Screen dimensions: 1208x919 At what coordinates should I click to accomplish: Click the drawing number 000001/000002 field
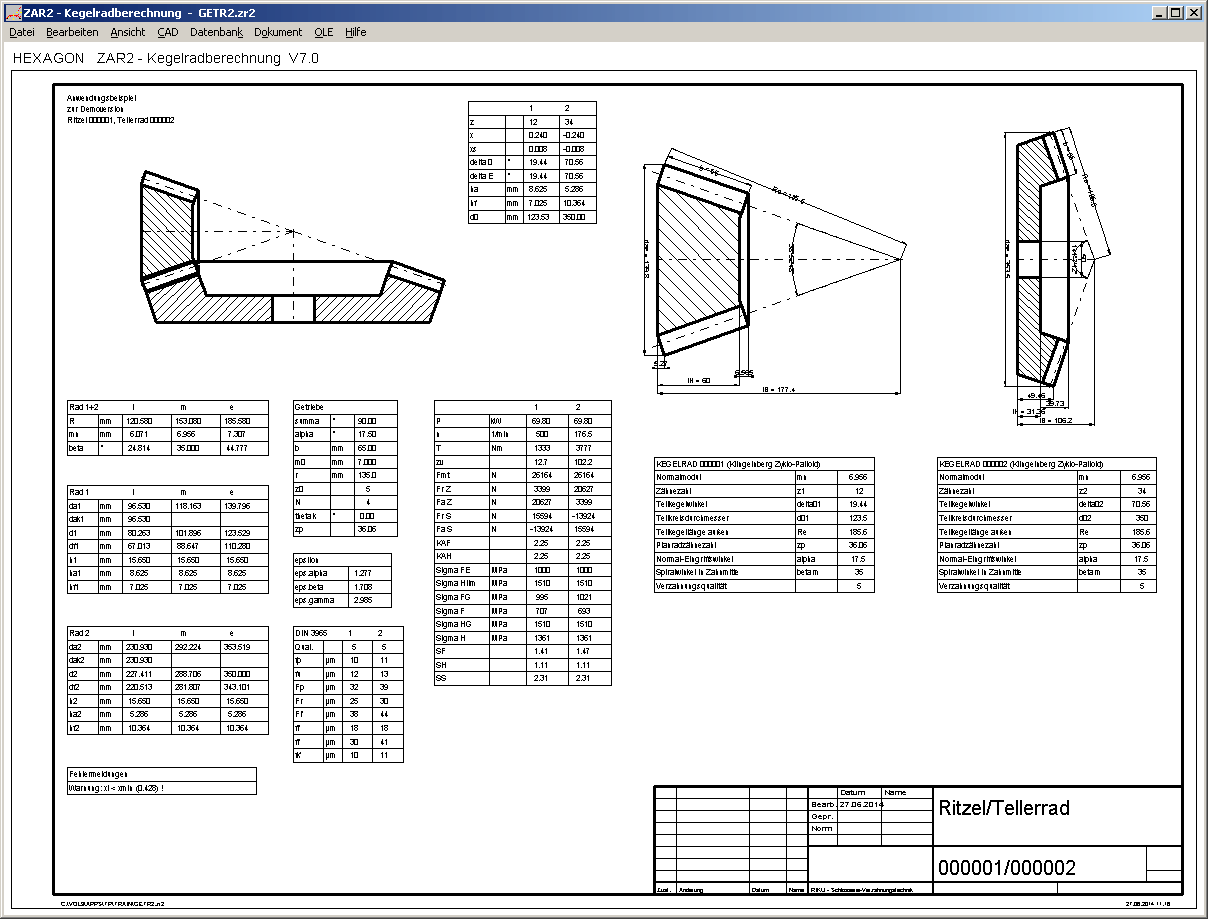1040,867
